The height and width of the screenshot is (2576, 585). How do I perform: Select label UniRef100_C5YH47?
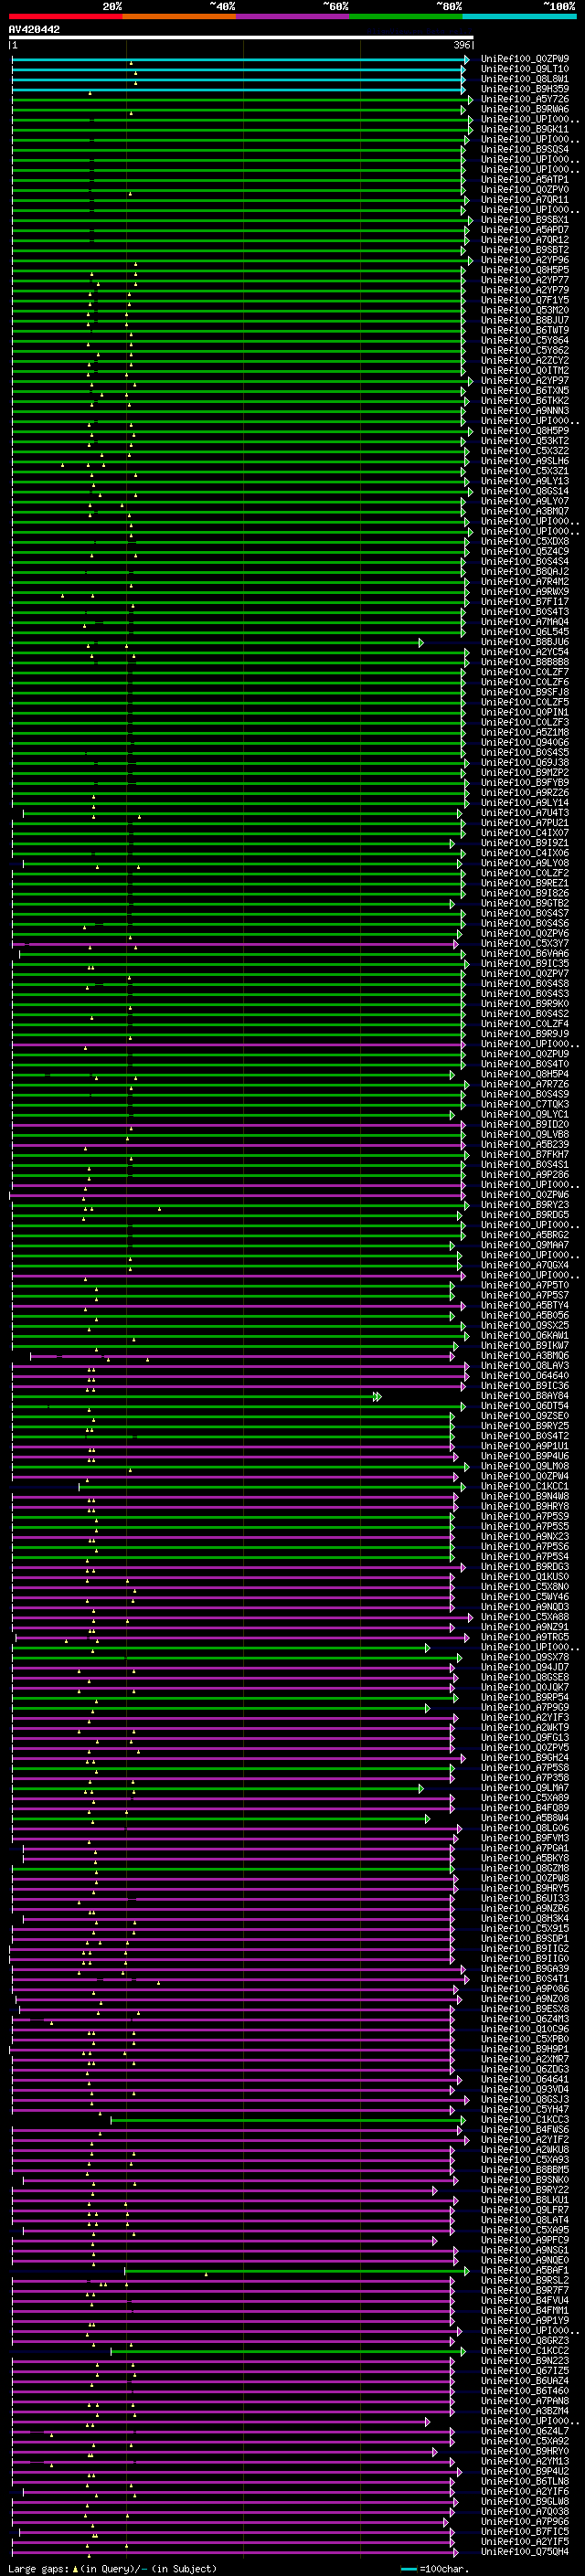[x=524, y=2110]
